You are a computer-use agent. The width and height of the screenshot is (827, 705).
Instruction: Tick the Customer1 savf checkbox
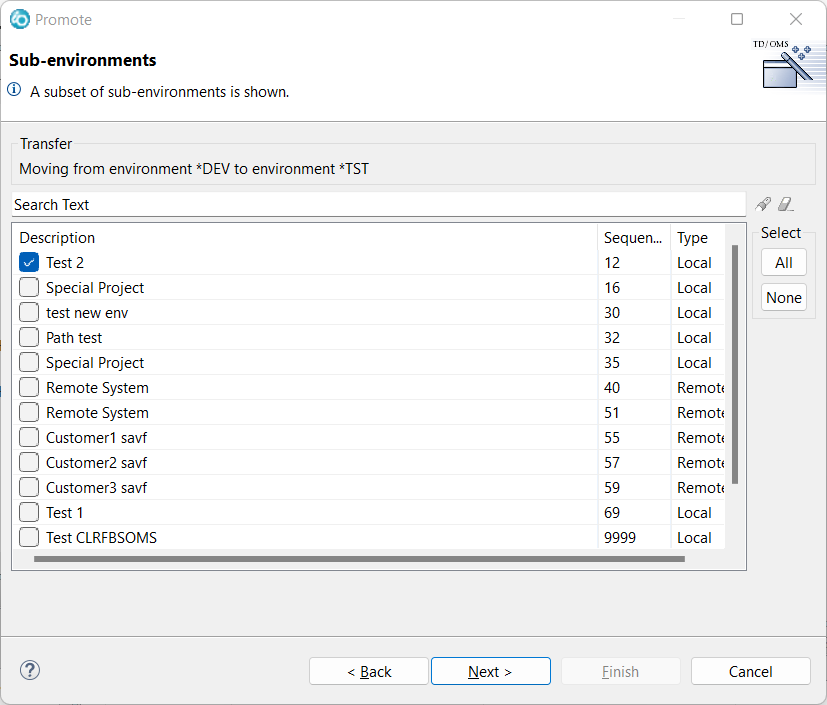pyautogui.click(x=29, y=438)
